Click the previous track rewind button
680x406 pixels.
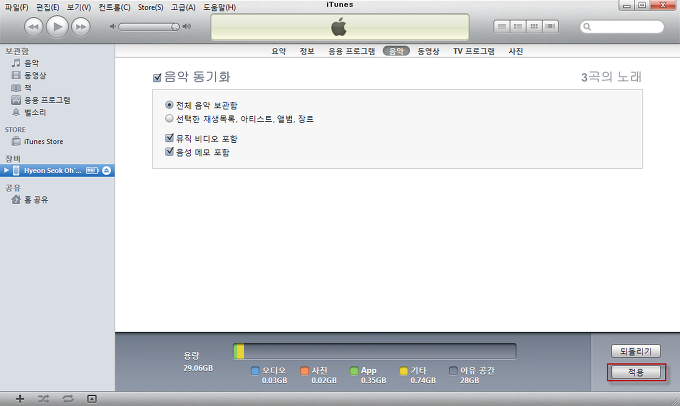coord(33,27)
